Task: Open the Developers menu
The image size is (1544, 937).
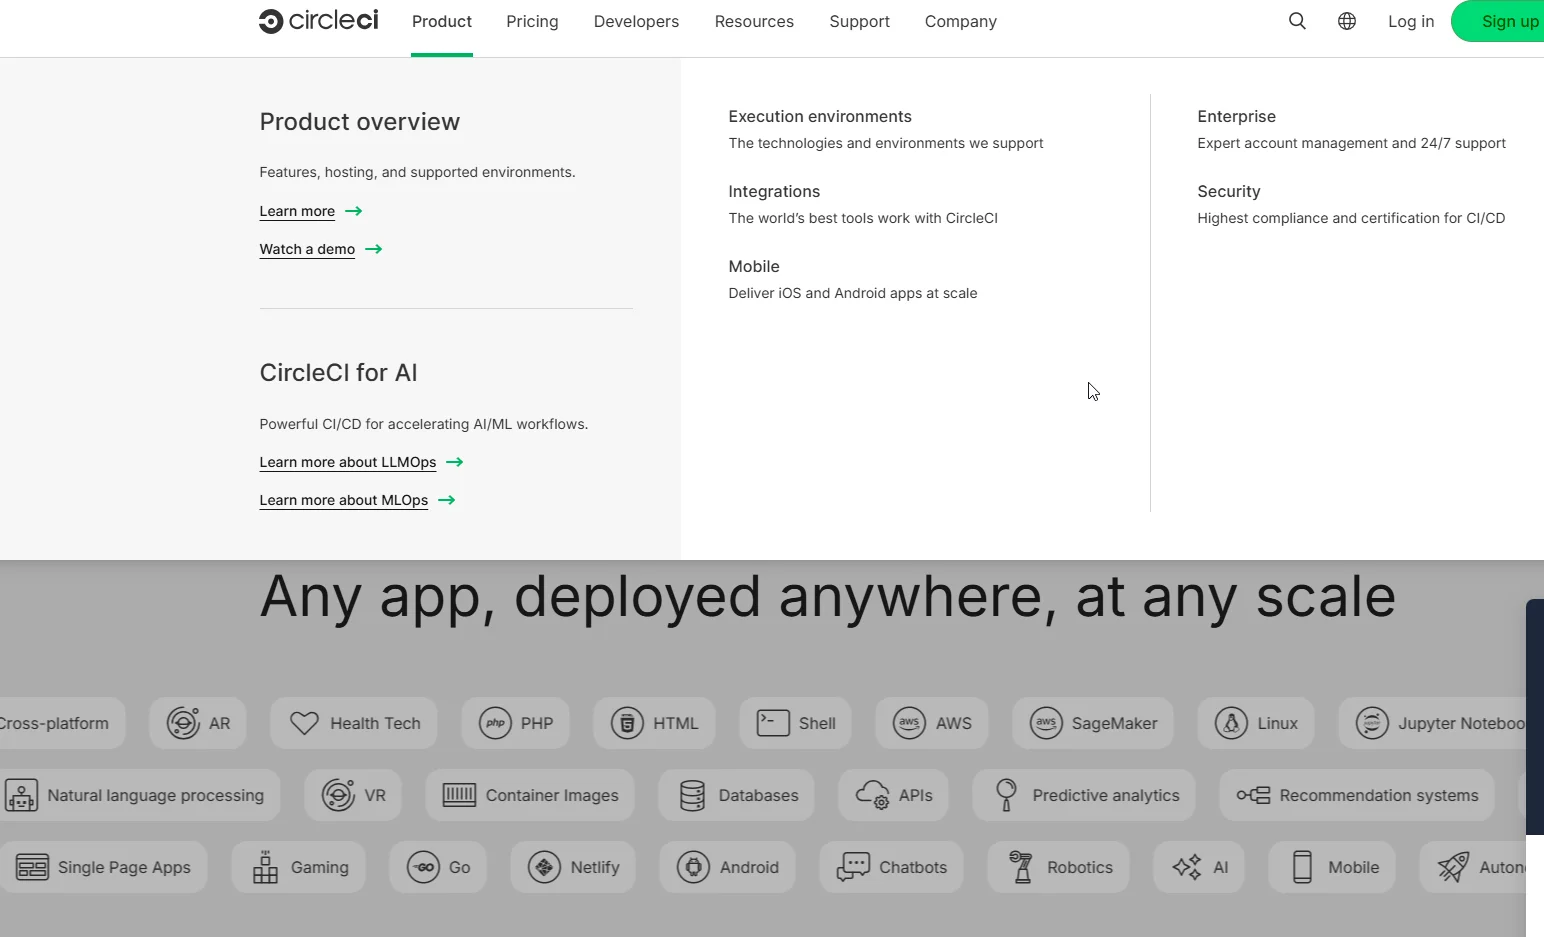Action: pos(636,21)
